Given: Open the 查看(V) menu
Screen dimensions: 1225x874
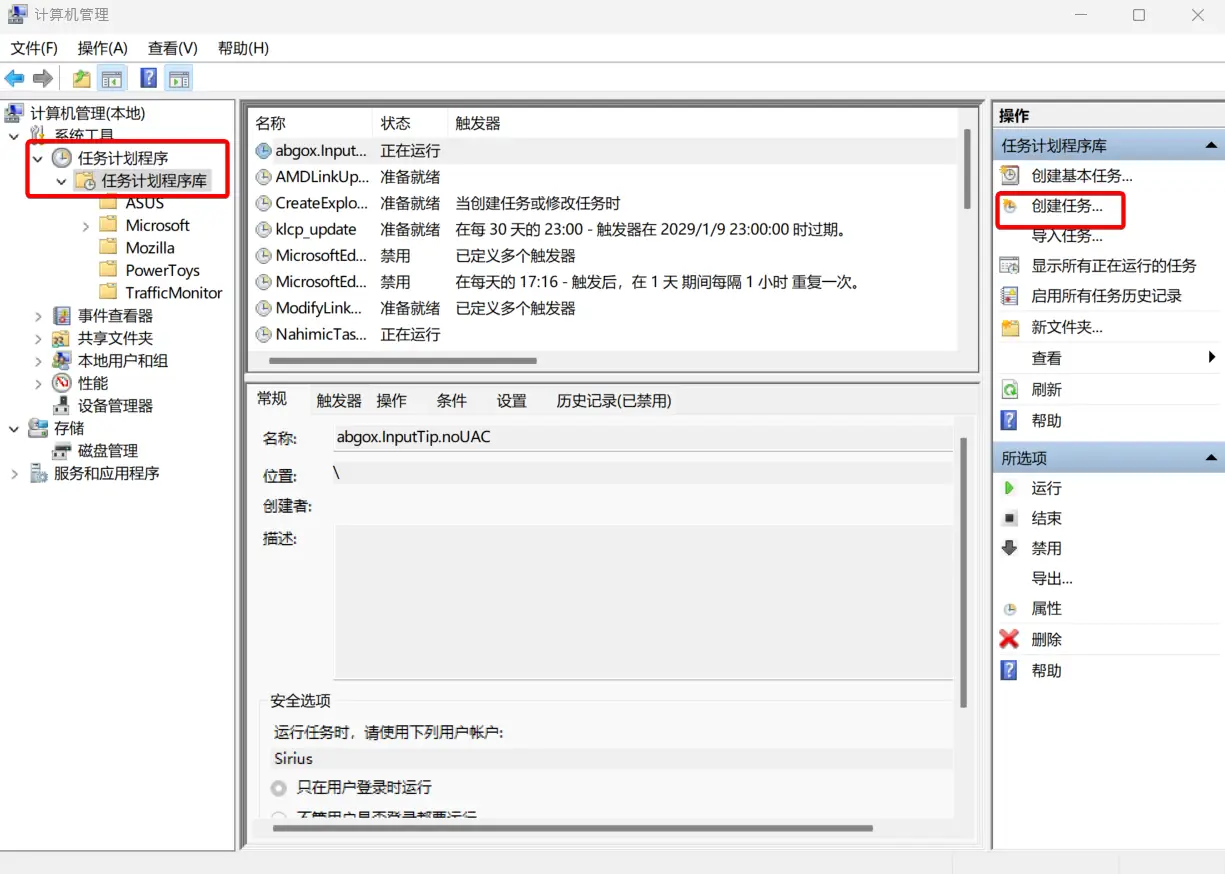Looking at the screenshot, I should [173, 48].
